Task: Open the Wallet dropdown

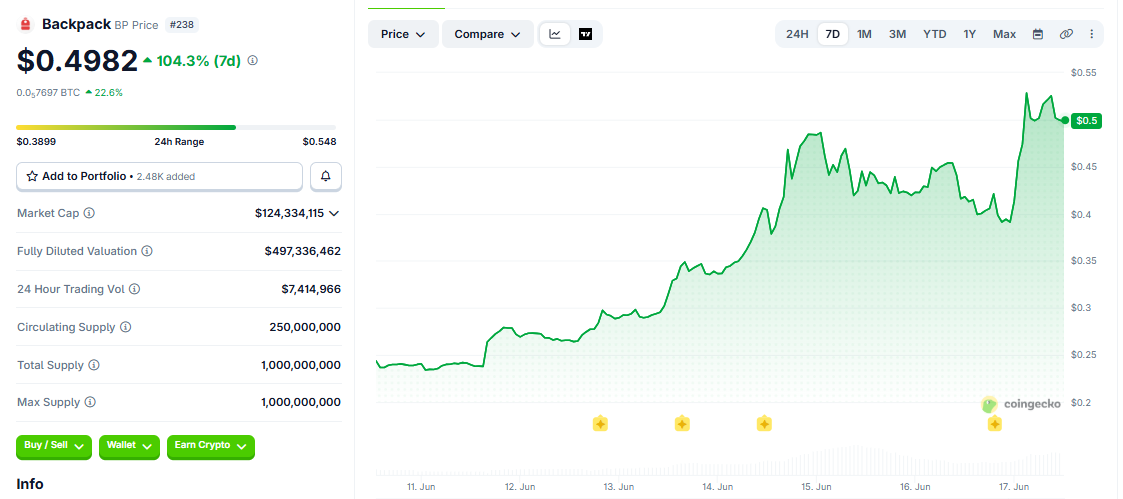Action: 129,446
